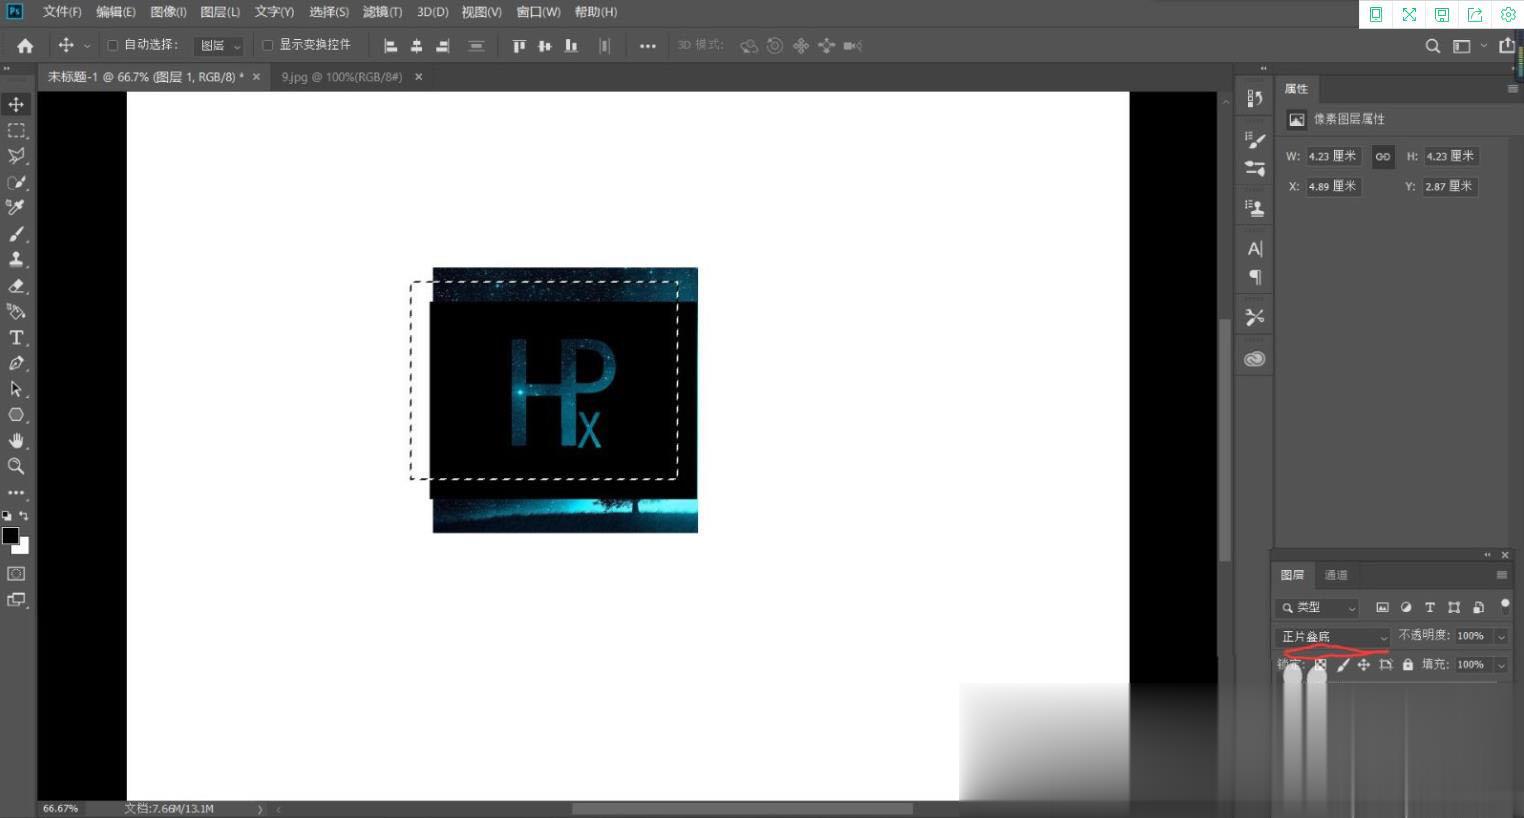The width and height of the screenshot is (1524, 818).
Task: Select the Move tool
Action: pyautogui.click(x=15, y=104)
